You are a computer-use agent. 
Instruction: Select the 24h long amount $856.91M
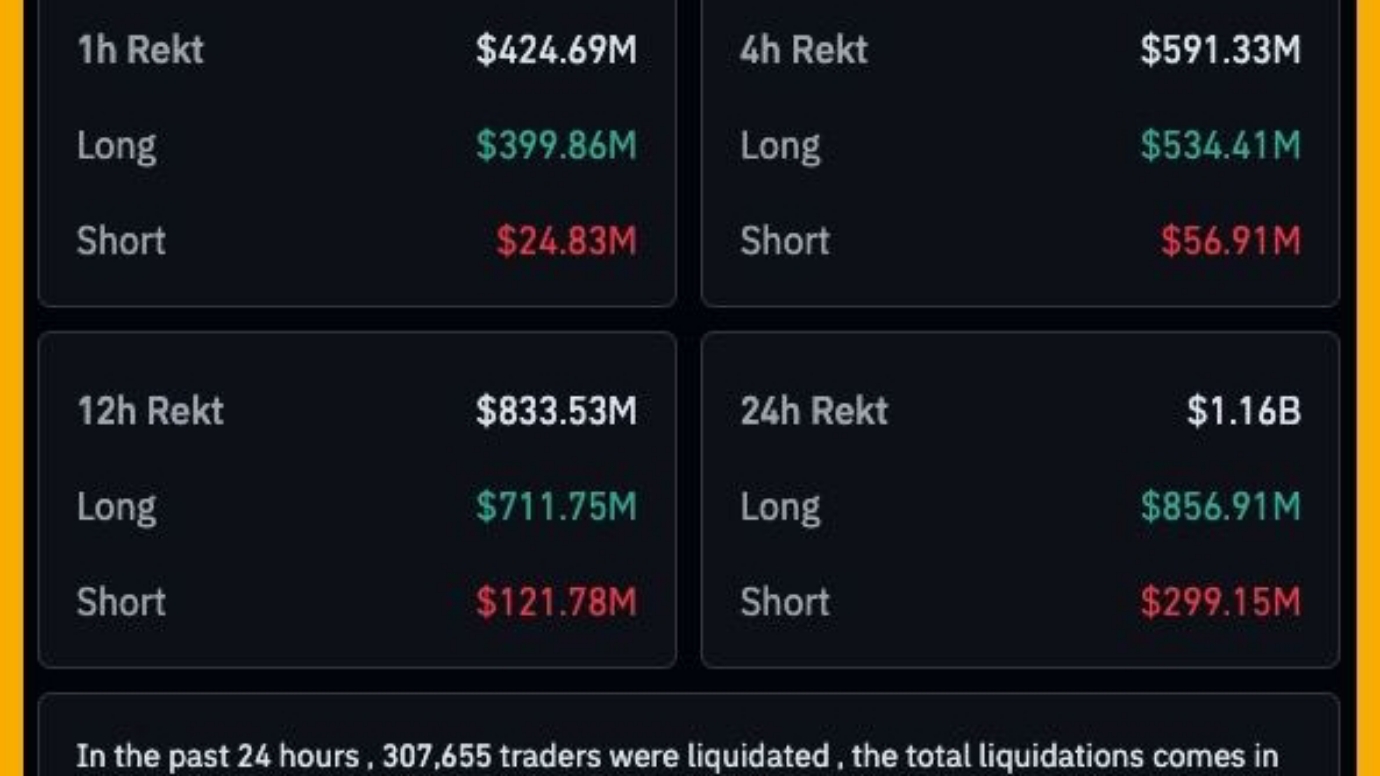pos(1220,507)
